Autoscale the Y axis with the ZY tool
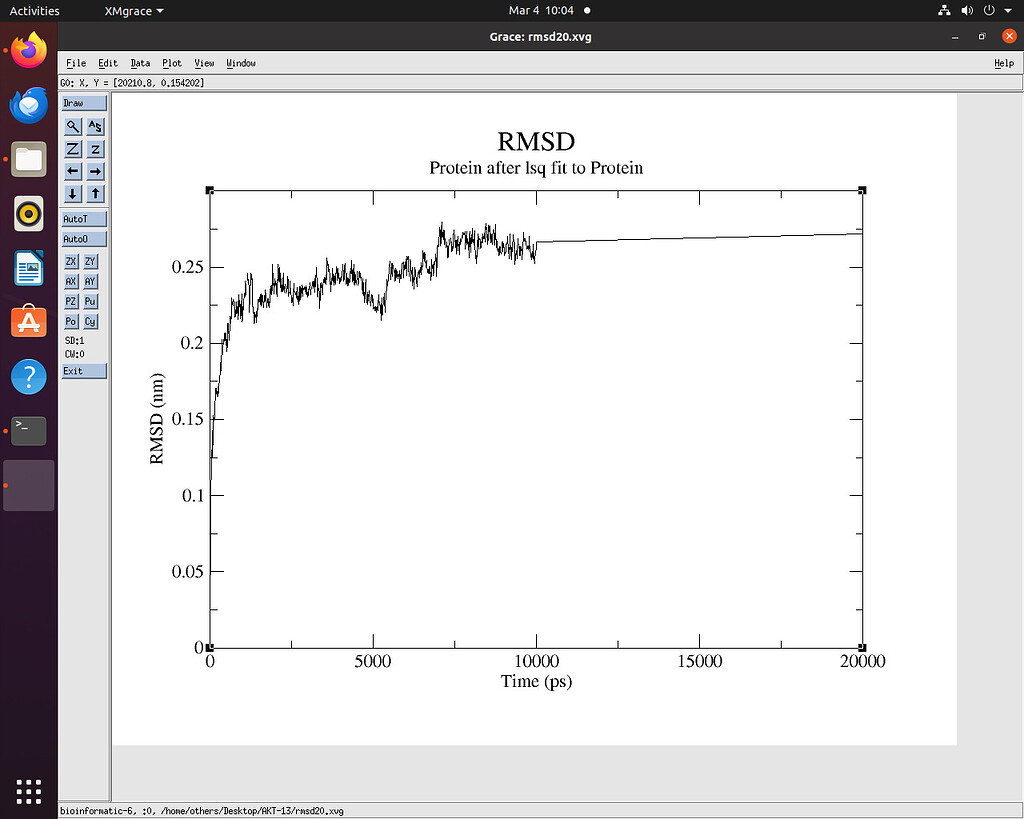1024x819 pixels. tap(93, 260)
